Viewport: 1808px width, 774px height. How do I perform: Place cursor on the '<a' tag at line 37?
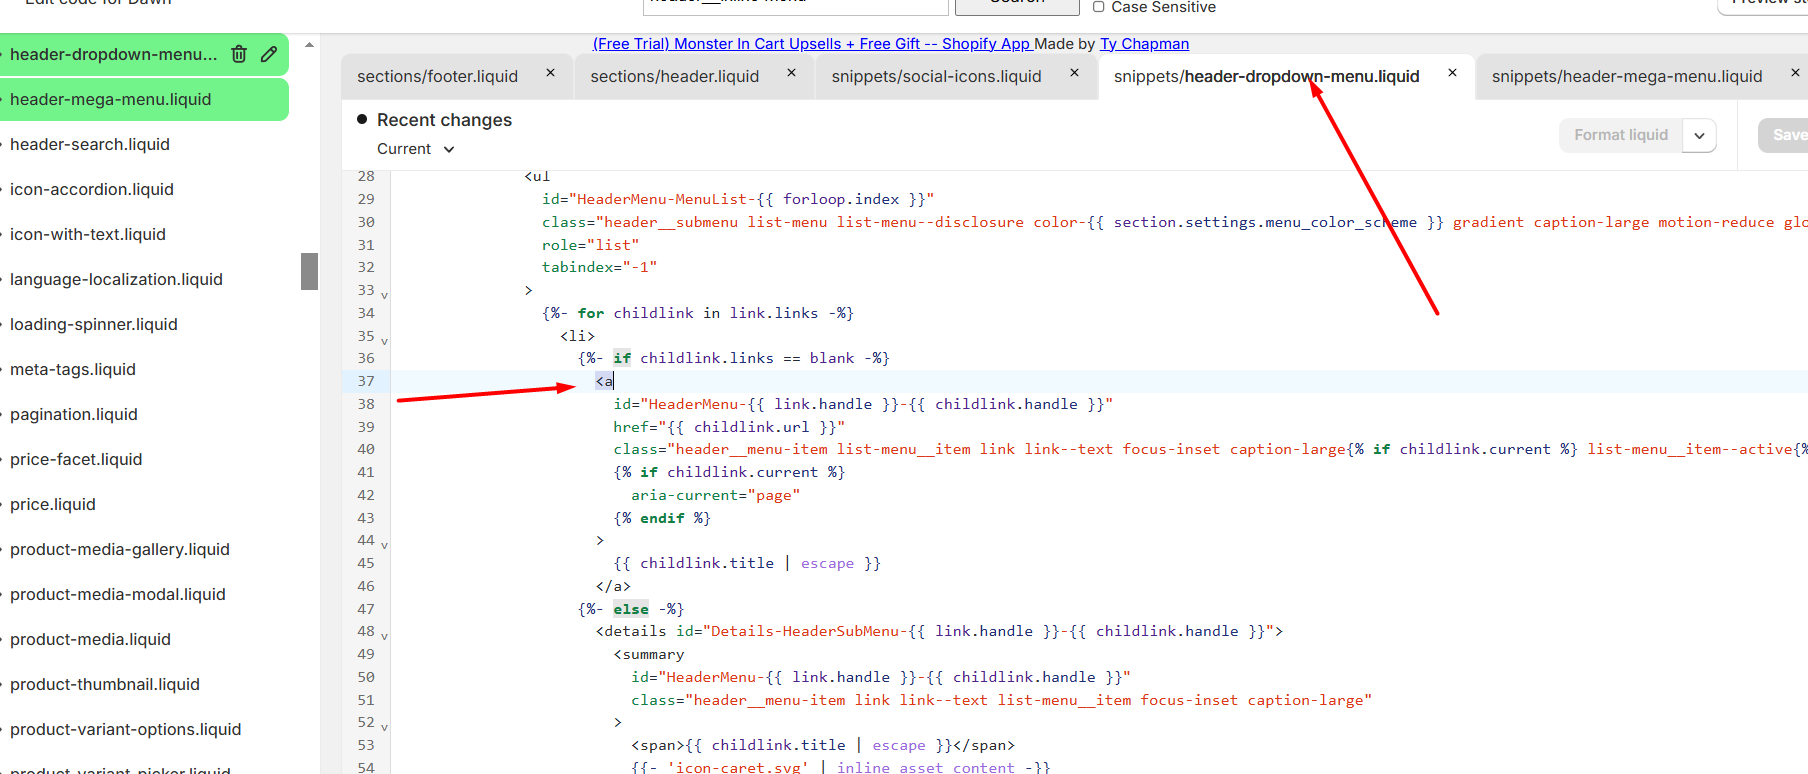pyautogui.click(x=605, y=381)
